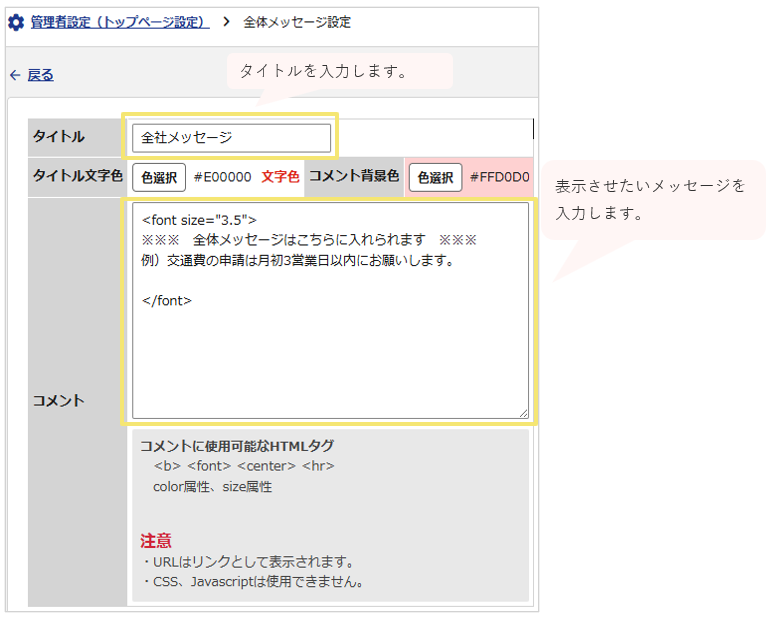Click the コメント row label

(x=59, y=401)
